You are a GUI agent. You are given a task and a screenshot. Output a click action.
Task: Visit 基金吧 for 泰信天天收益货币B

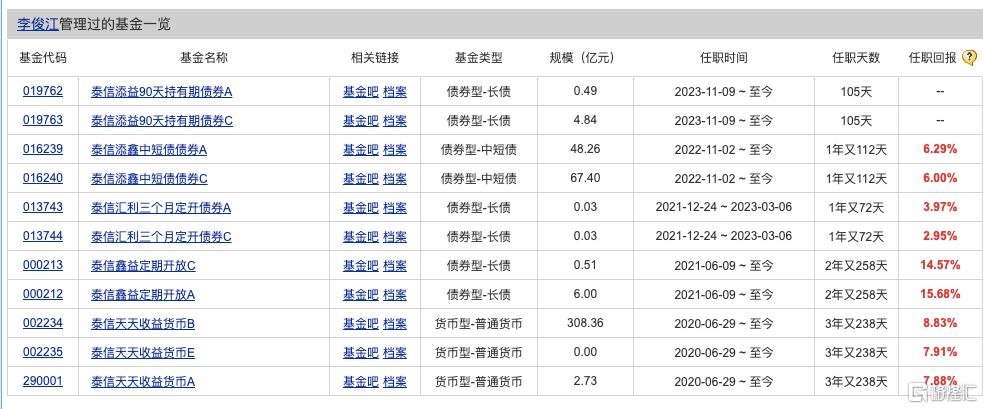coord(360,324)
